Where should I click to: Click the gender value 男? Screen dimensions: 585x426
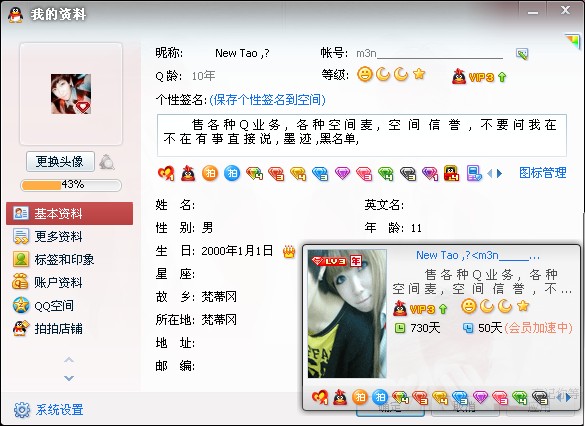207,228
